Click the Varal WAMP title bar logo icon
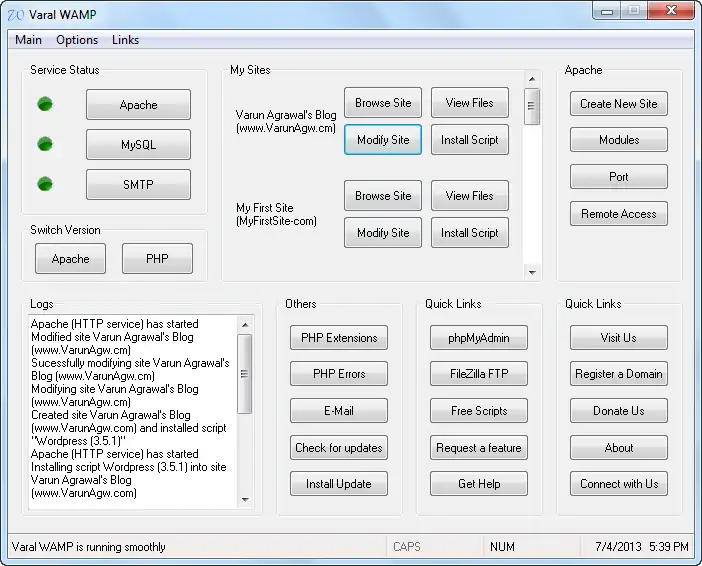Image resolution: width=702 pixels, height=566 pixels. 16,15
